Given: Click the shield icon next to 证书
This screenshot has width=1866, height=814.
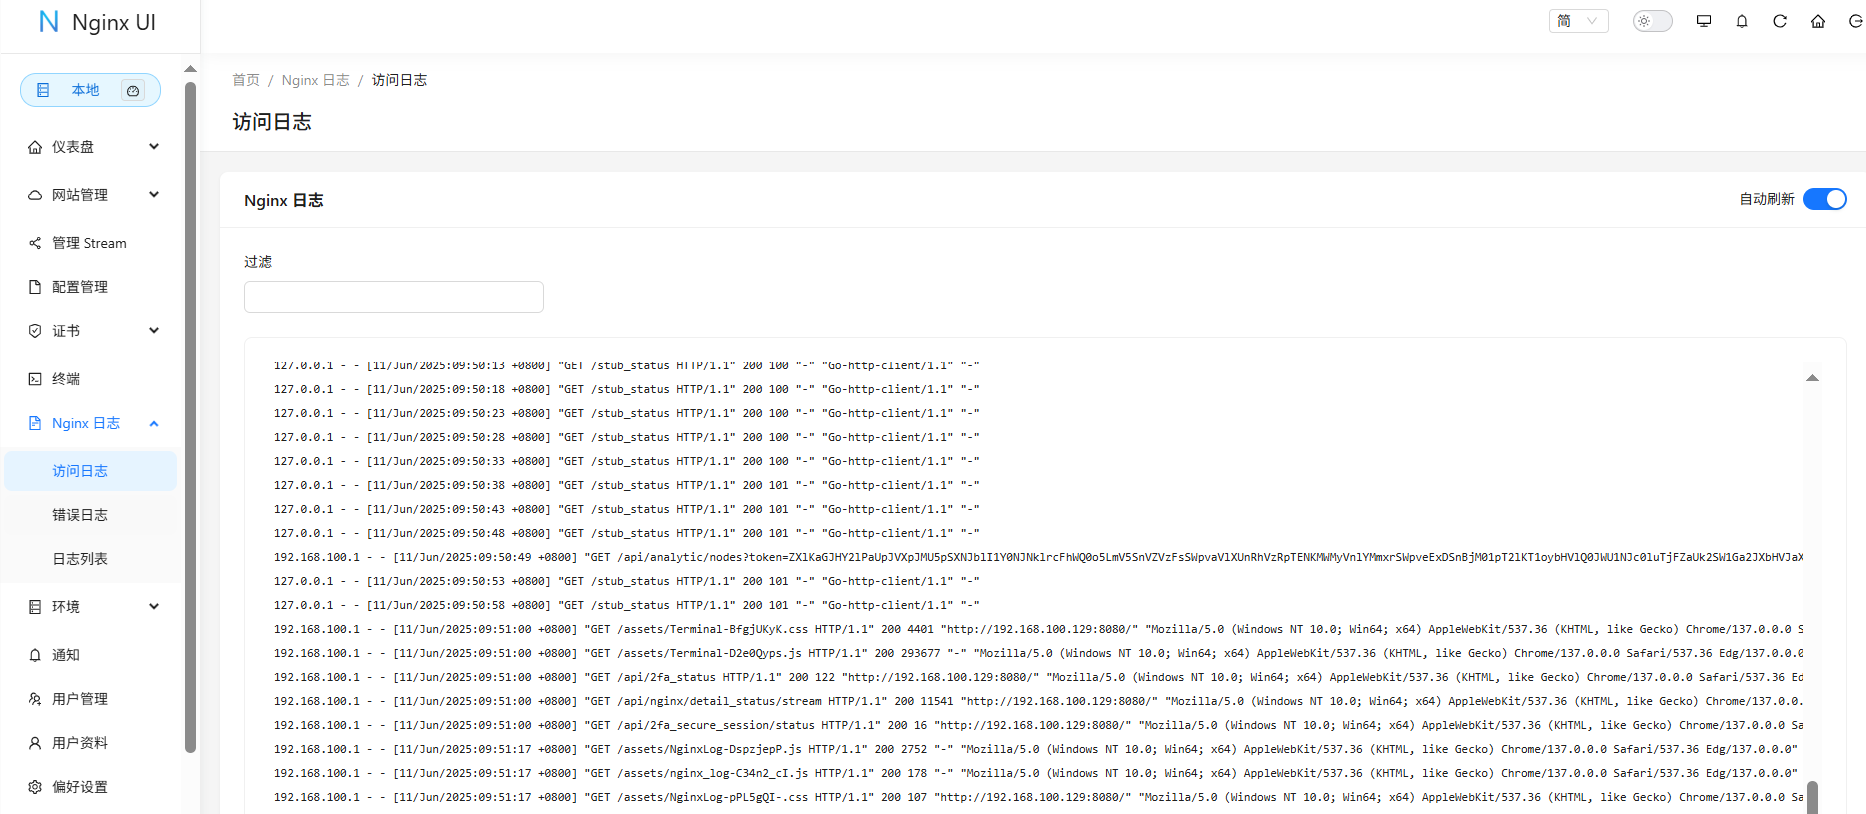Looking at the screenshot, I should click(35, 331).
